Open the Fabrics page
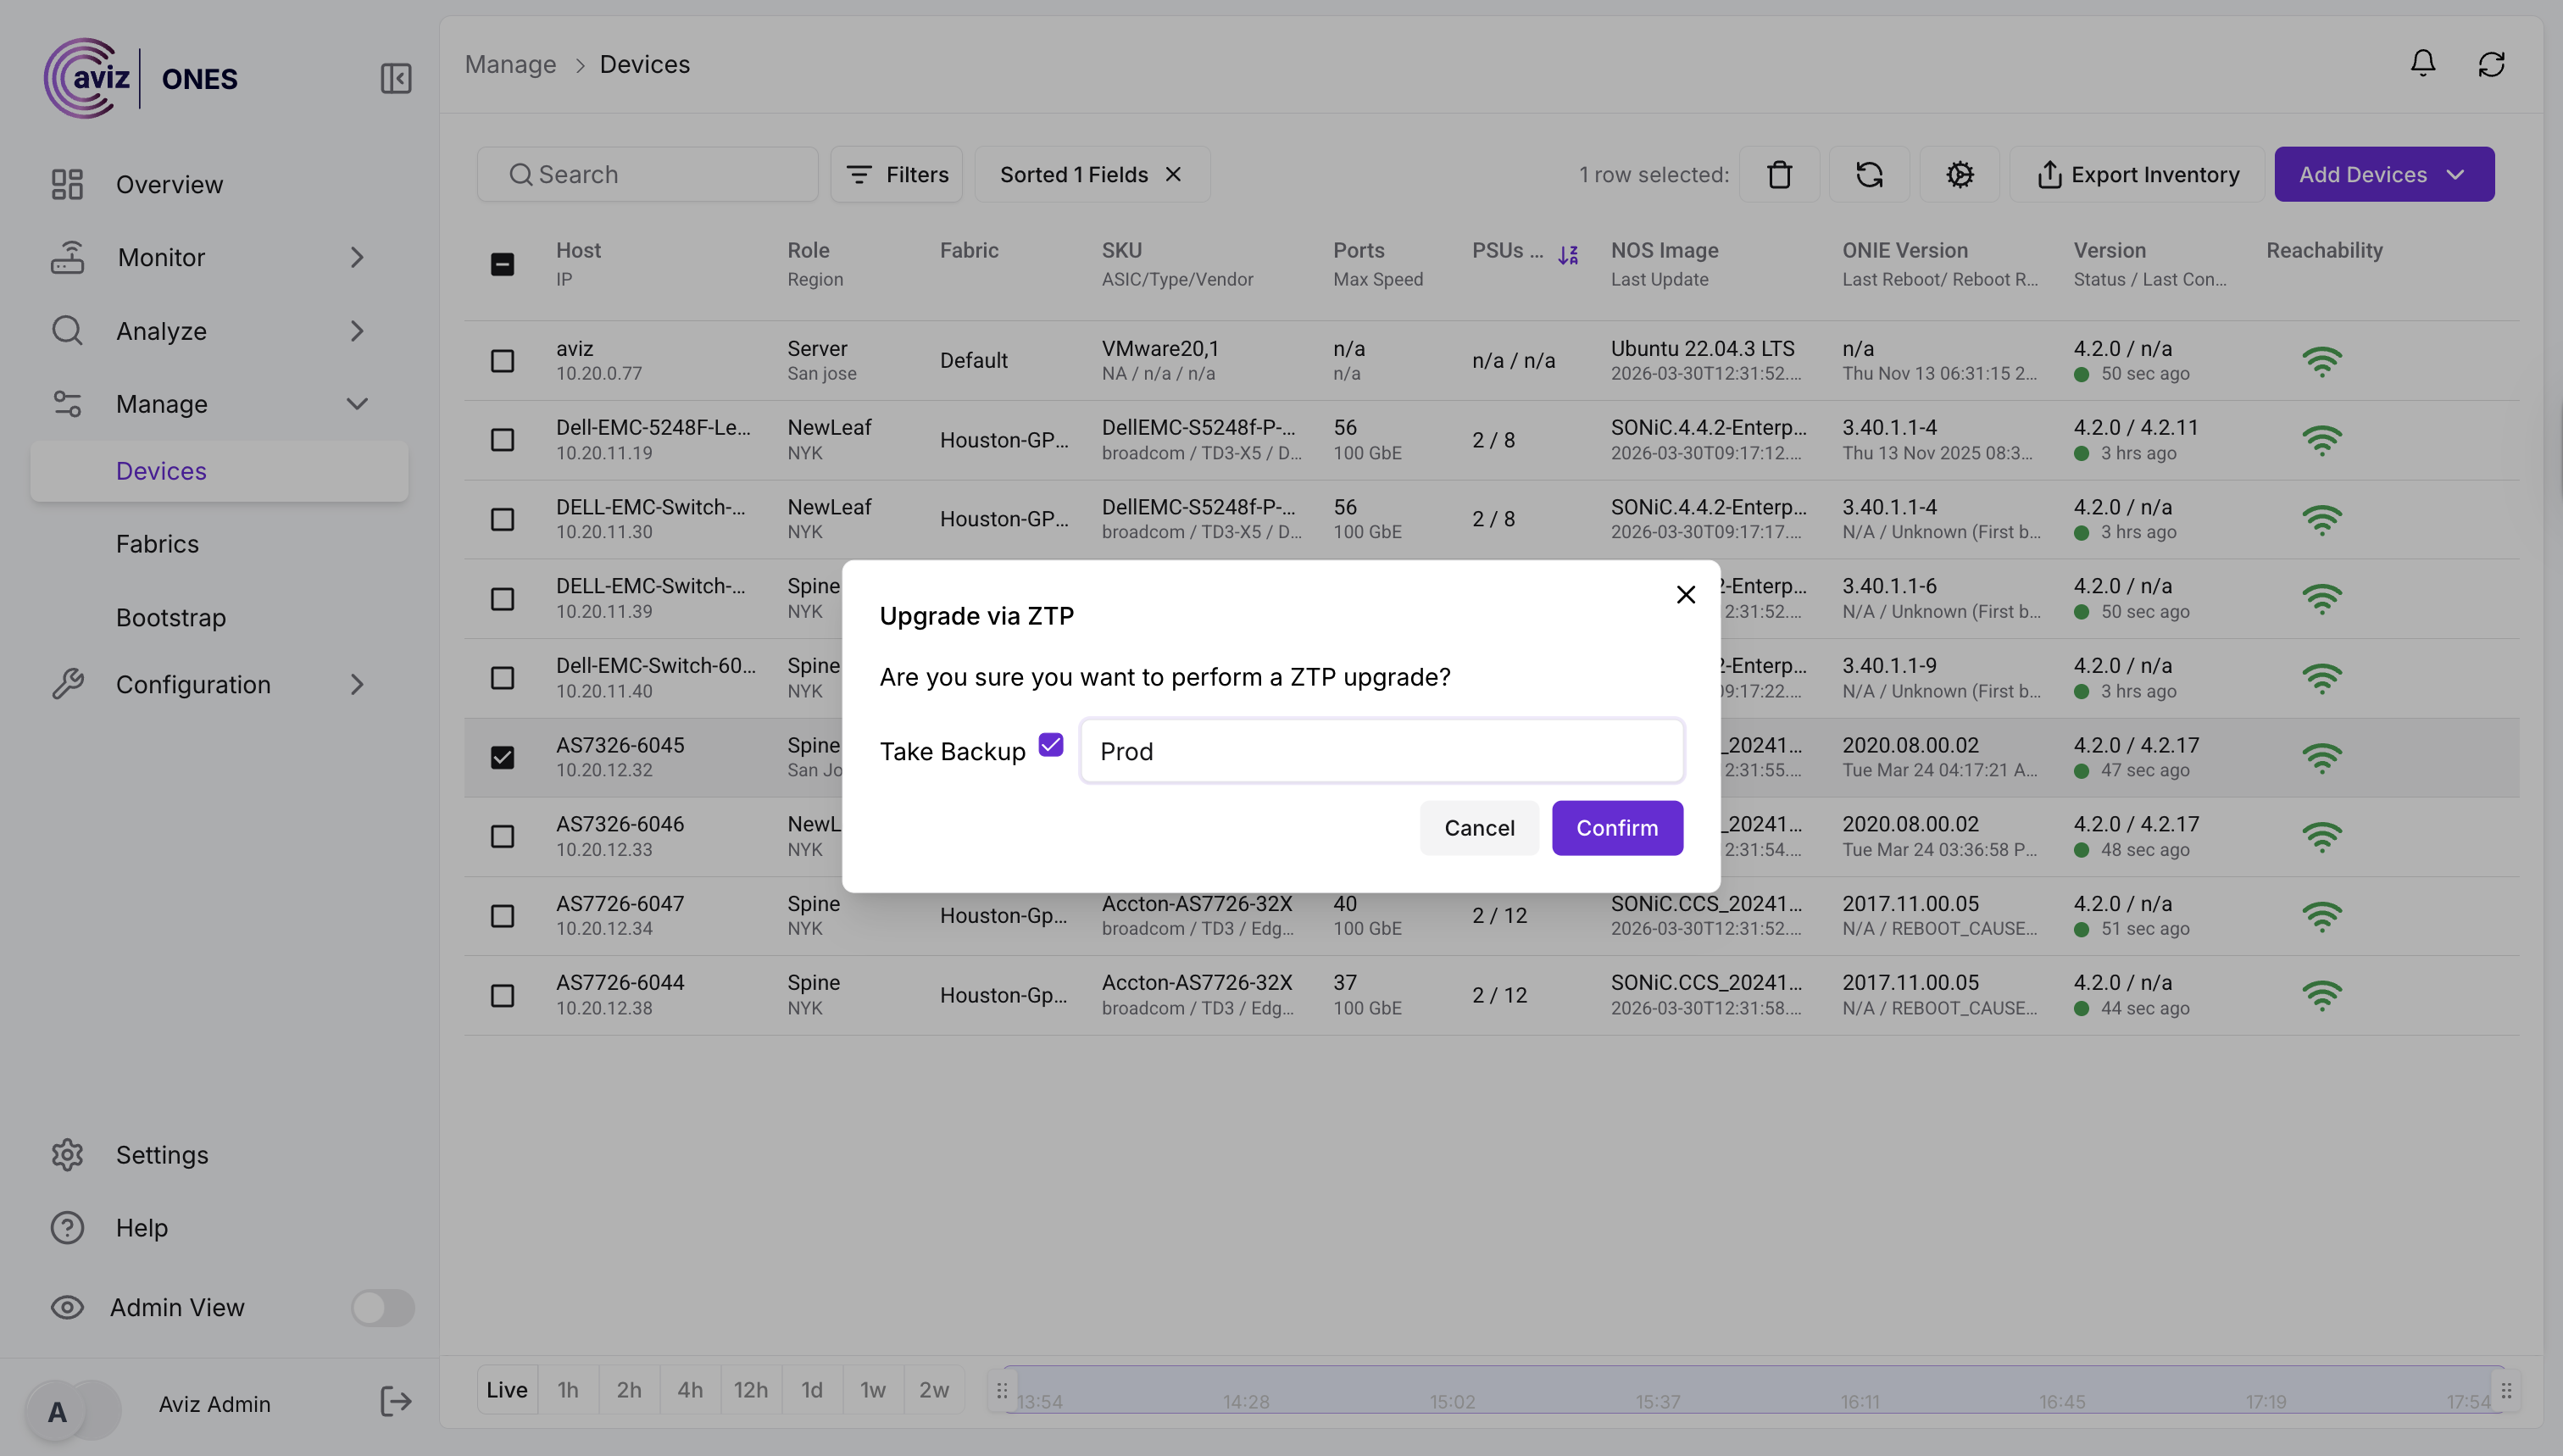The height and width of the screenshot is (1456, 2563). pos(157,544)
